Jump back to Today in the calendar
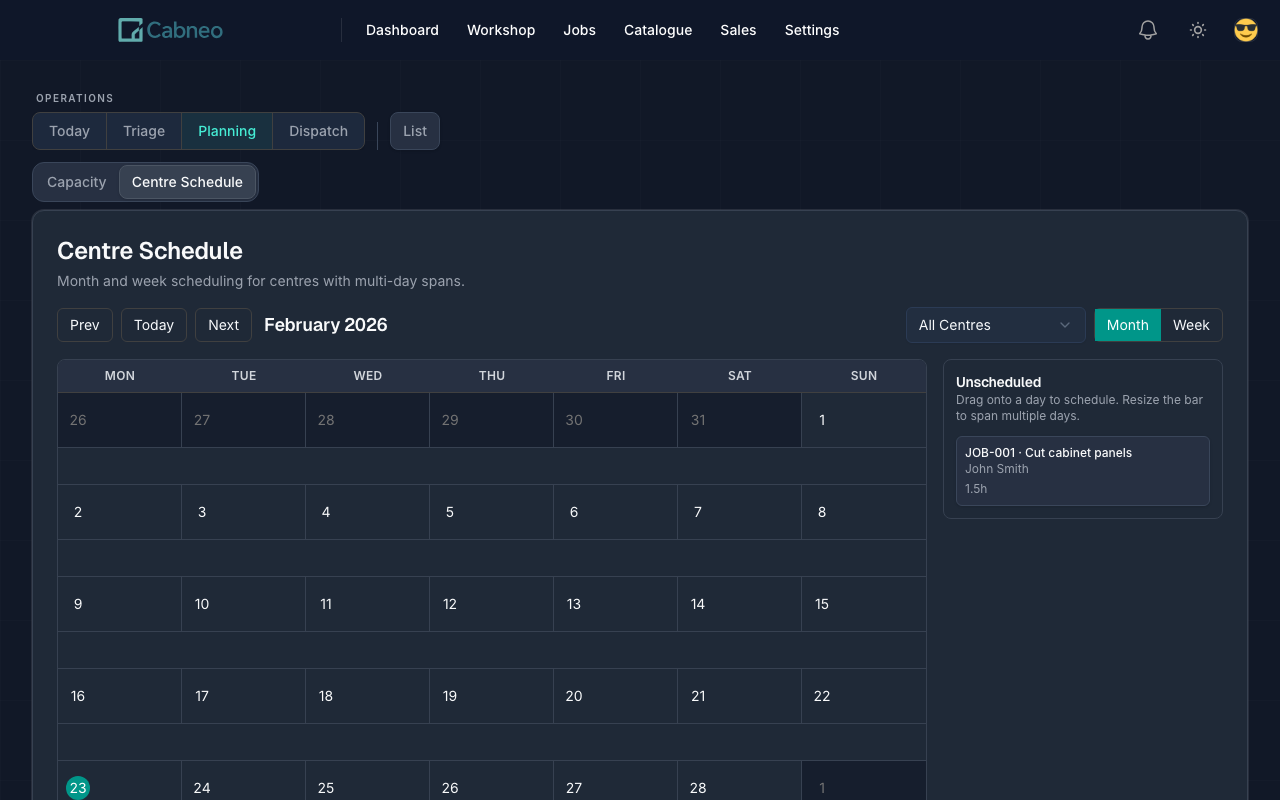1280x800 pixels. [153, 324]
